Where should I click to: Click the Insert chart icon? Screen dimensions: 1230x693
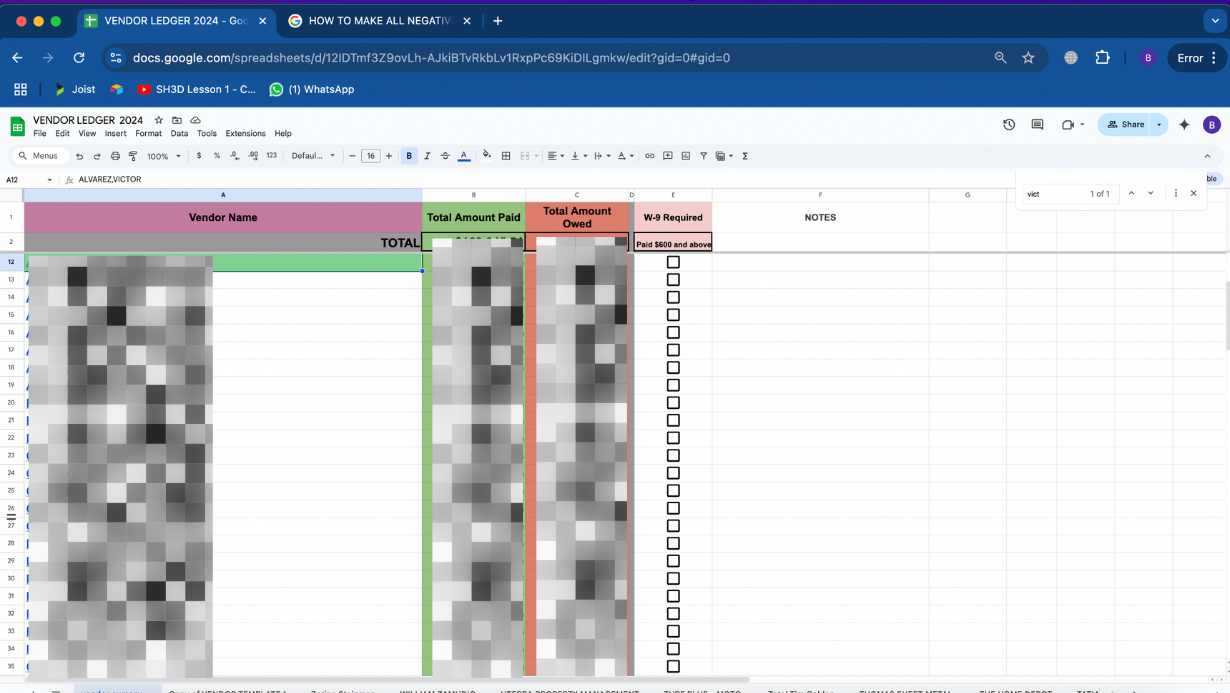tap(685, 156)
